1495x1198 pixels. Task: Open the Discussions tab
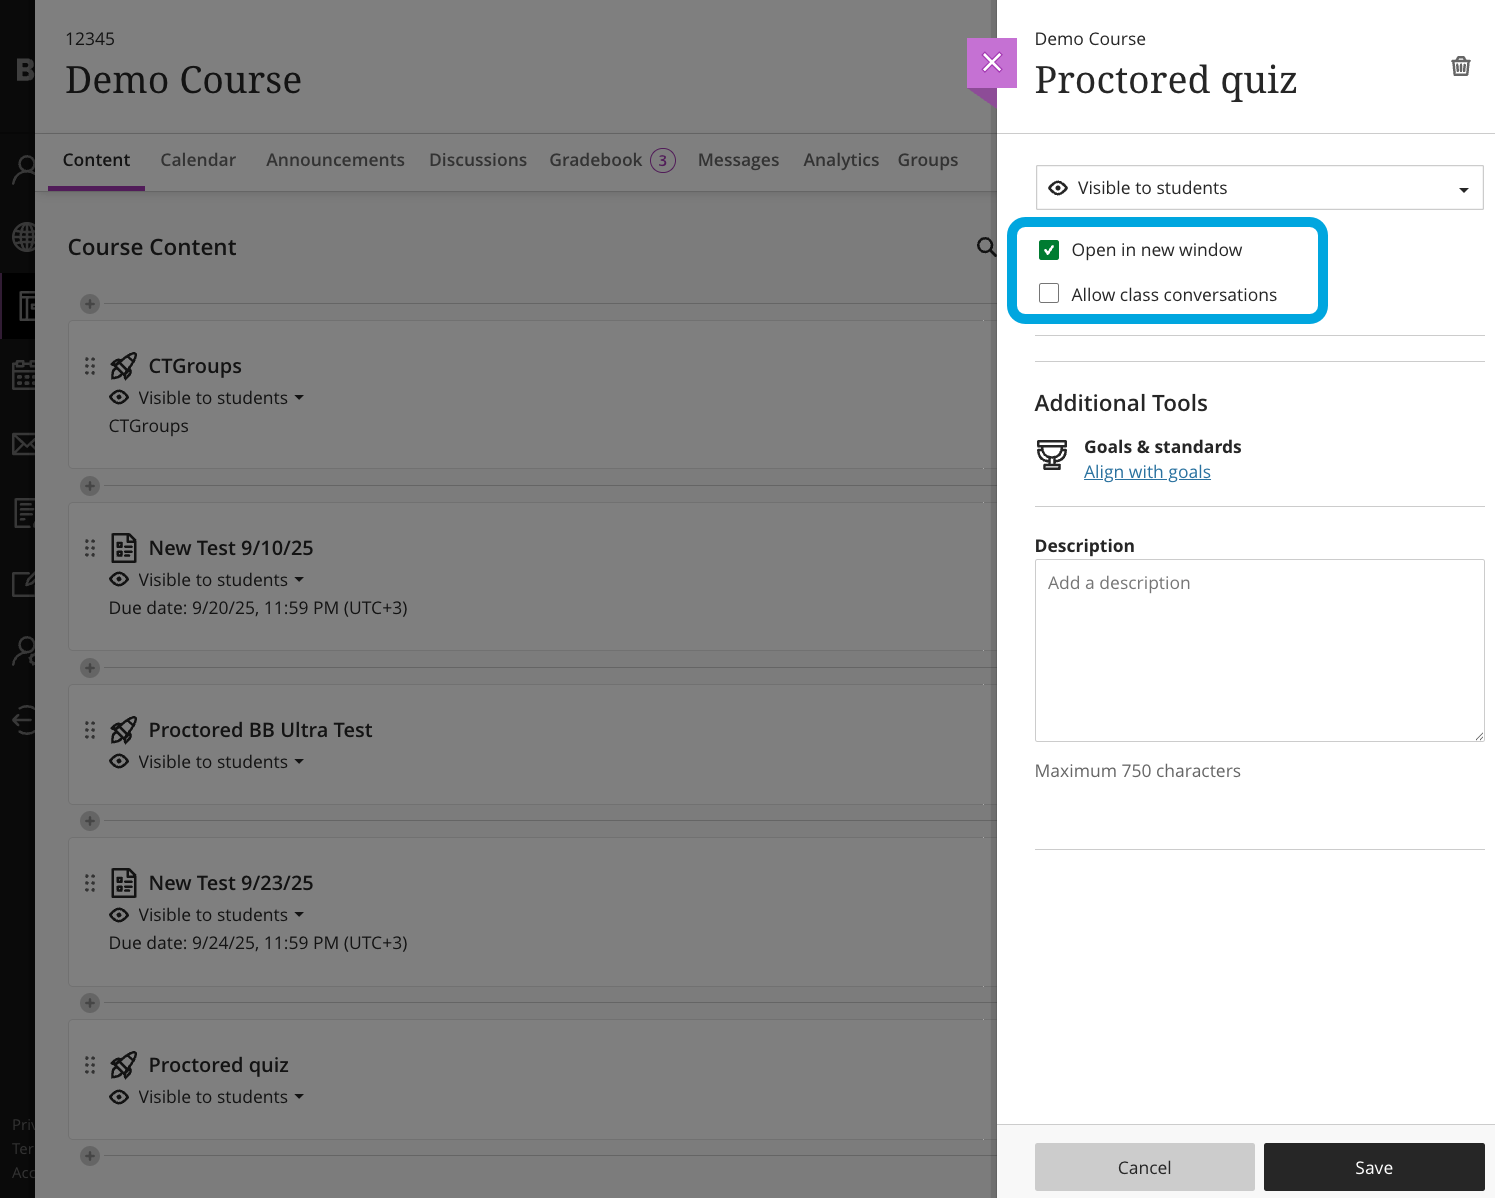pyautogui.click(x=478, y=160)
